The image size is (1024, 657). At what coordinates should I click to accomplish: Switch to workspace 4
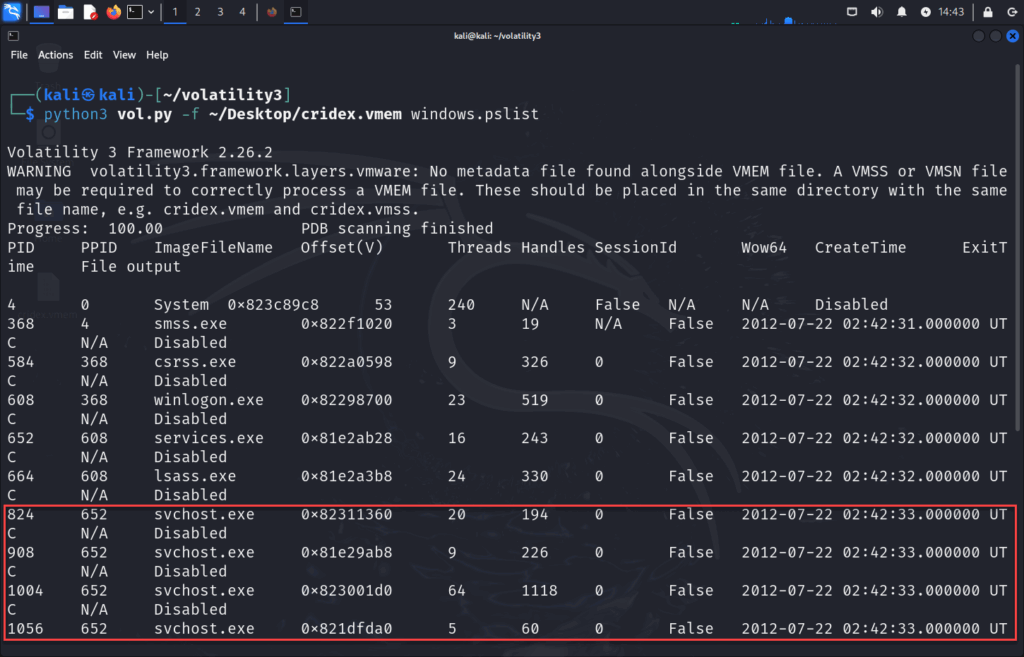242,12
